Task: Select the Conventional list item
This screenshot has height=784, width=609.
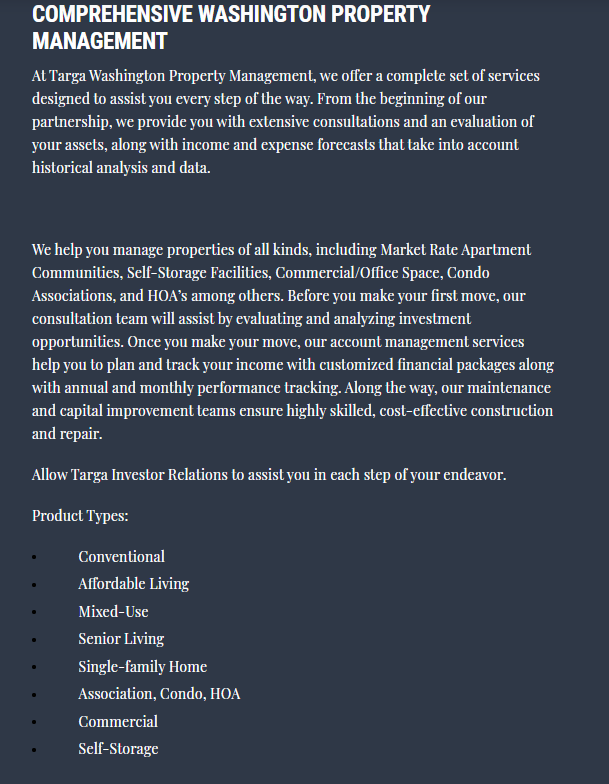Action: pos(122,556)
